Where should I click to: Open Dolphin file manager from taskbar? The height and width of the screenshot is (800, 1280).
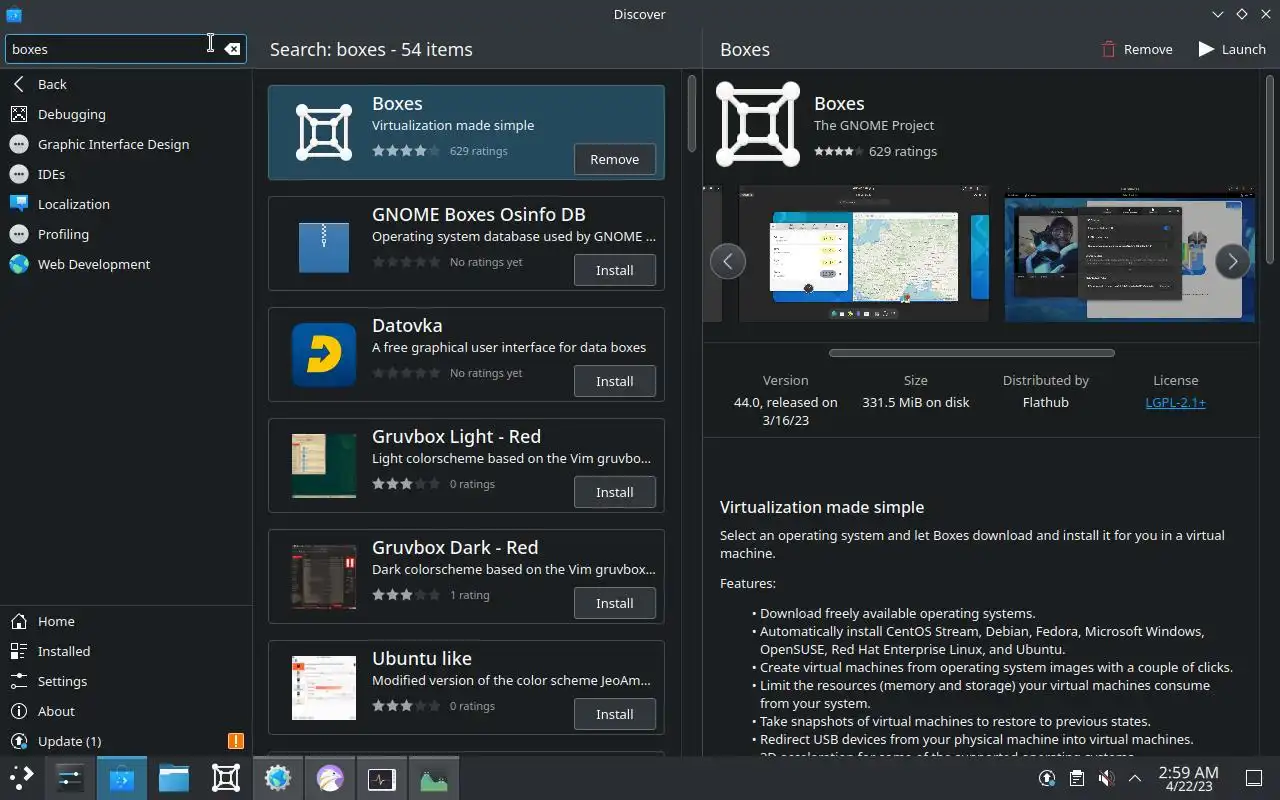(174, 778)
